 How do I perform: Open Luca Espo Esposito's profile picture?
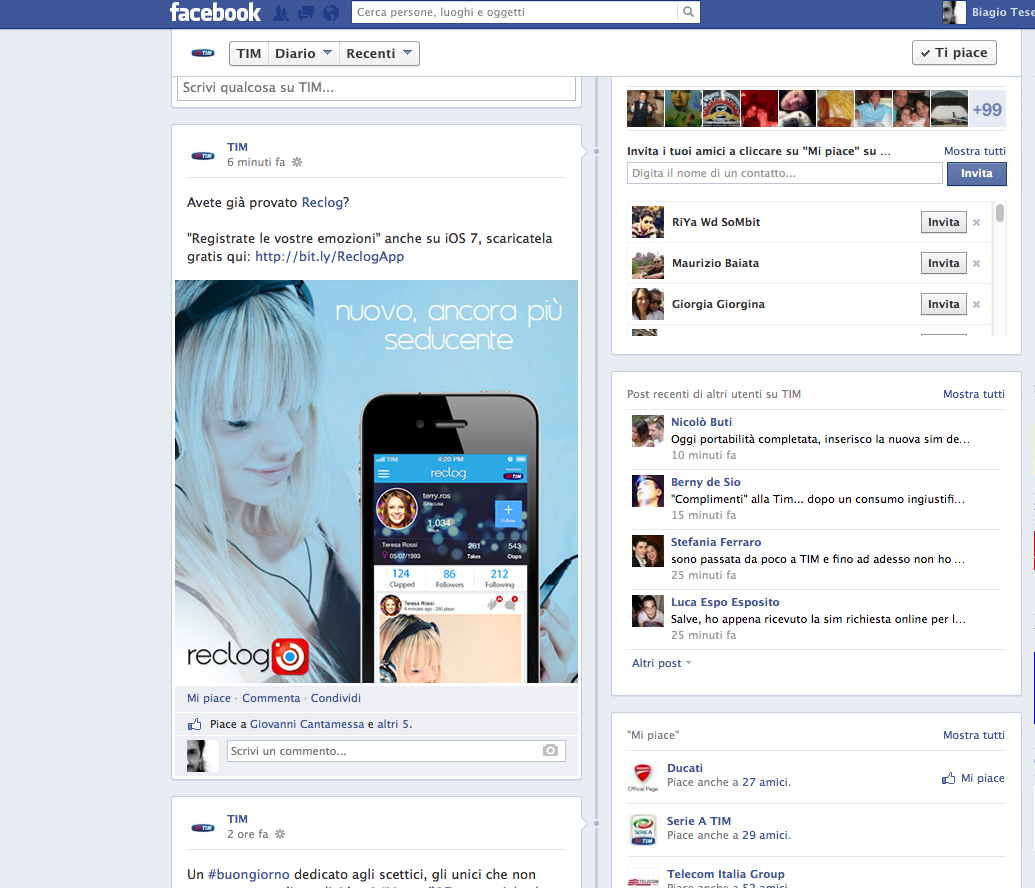point(648,611)
